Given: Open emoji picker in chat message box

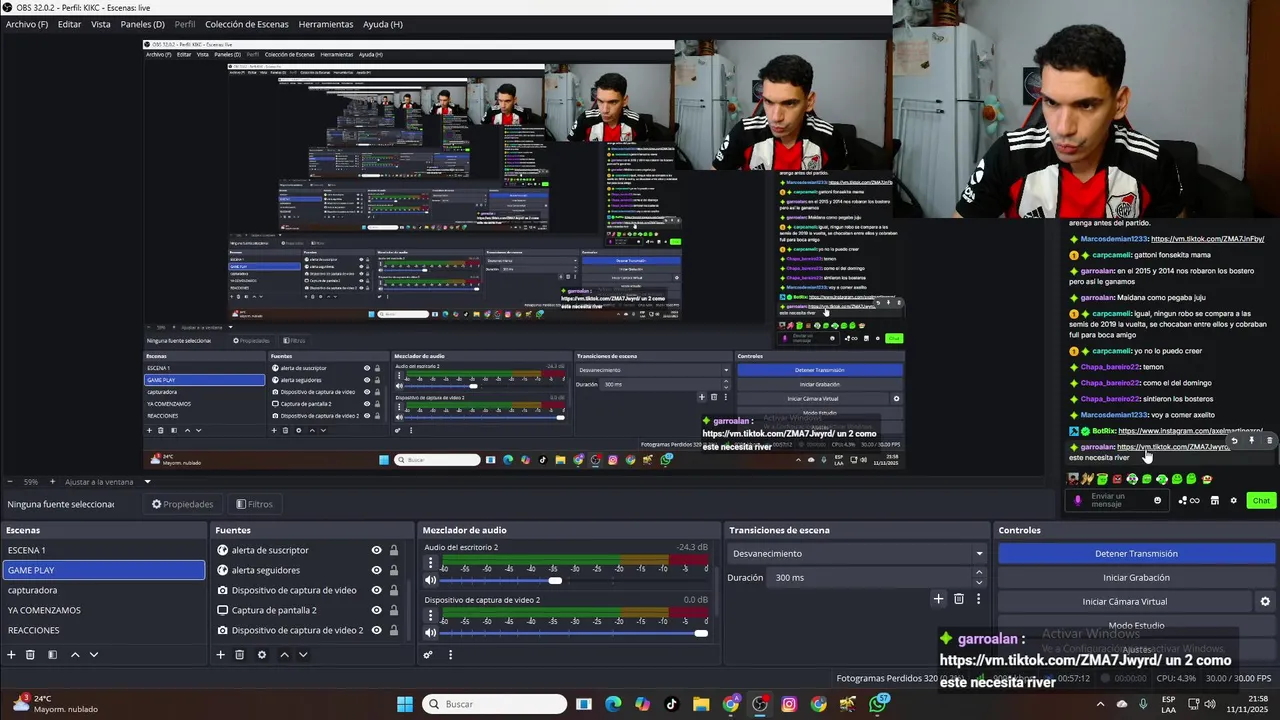Looking at the screenshot, I should pyautogui.click(x=1158, y=500).
